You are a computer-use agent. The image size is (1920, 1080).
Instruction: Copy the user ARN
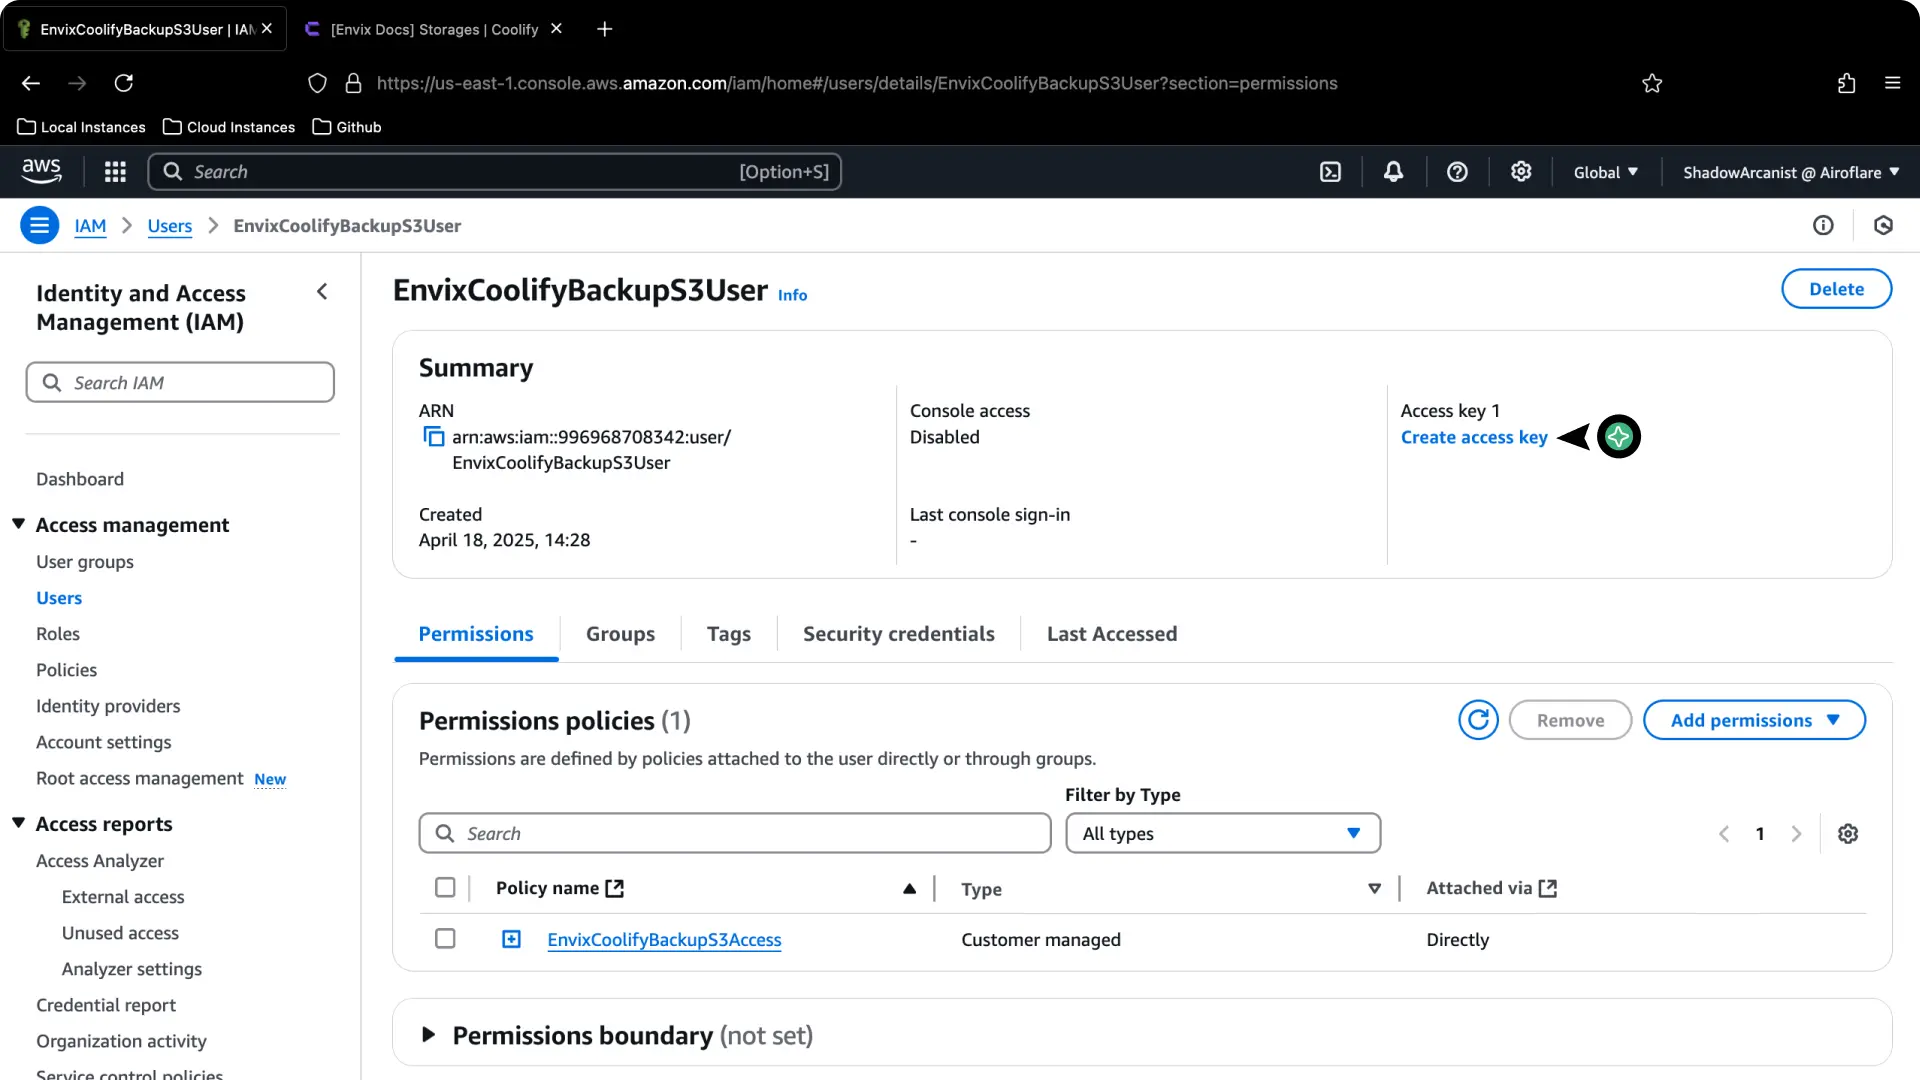[x=433, y=436]
